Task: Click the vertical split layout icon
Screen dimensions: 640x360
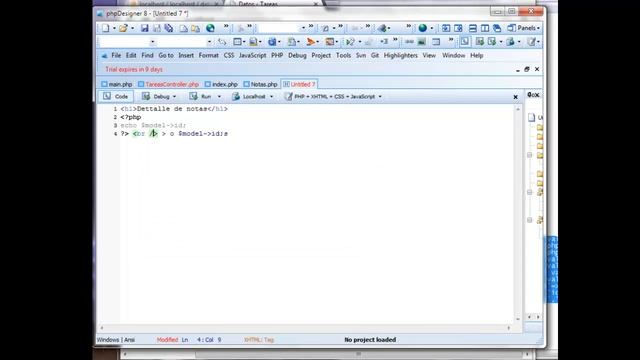Action: click(x=485, y=28)
